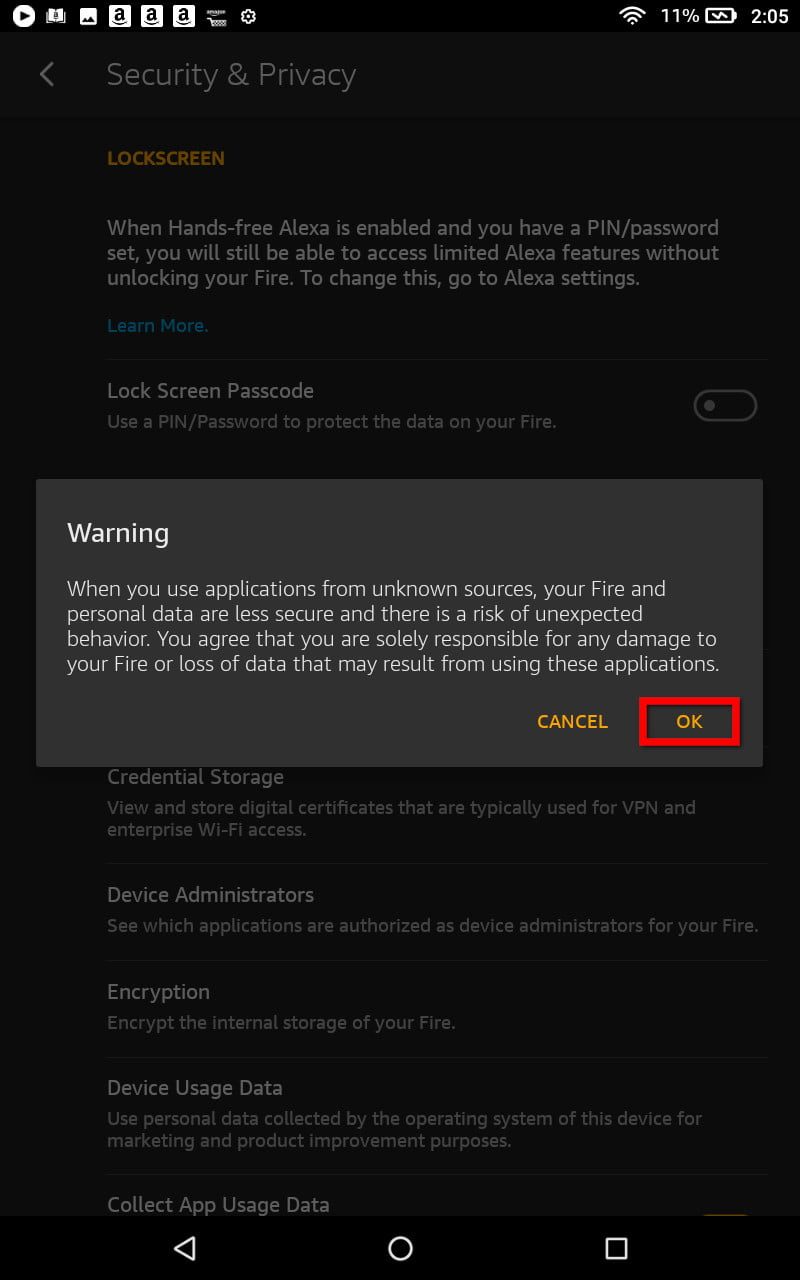
Task: Tap the Amazon cart notification icon
Action: [216, 16]
